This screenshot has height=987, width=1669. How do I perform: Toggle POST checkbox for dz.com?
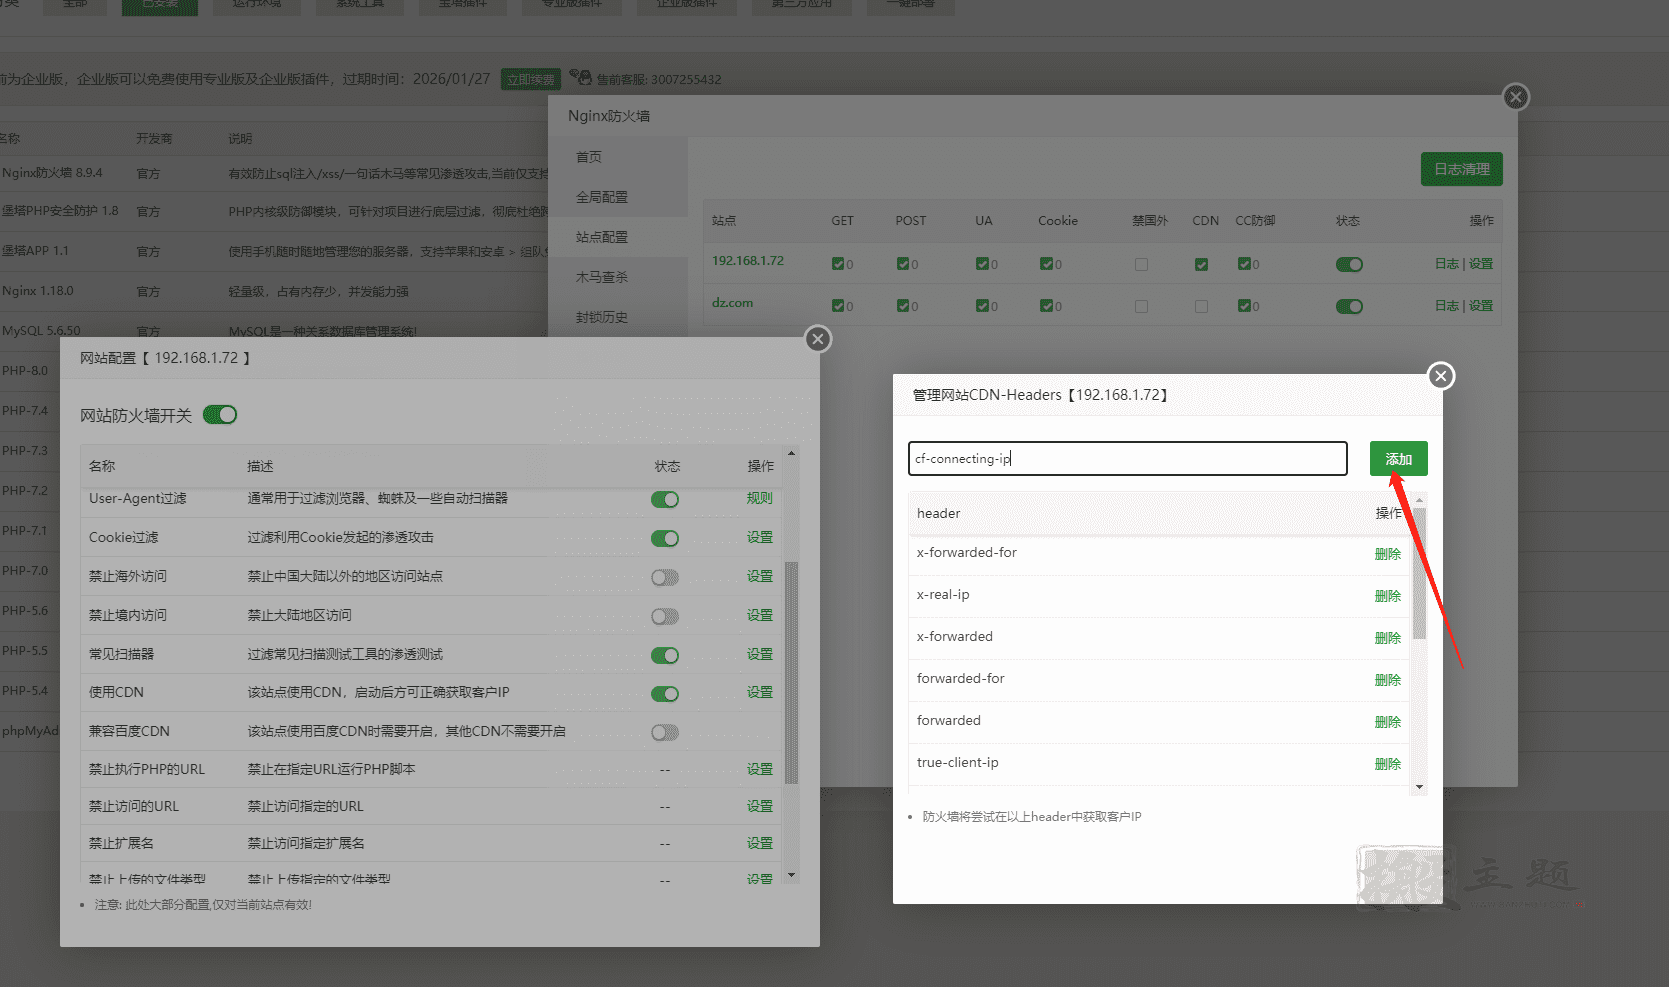[903, 306]
